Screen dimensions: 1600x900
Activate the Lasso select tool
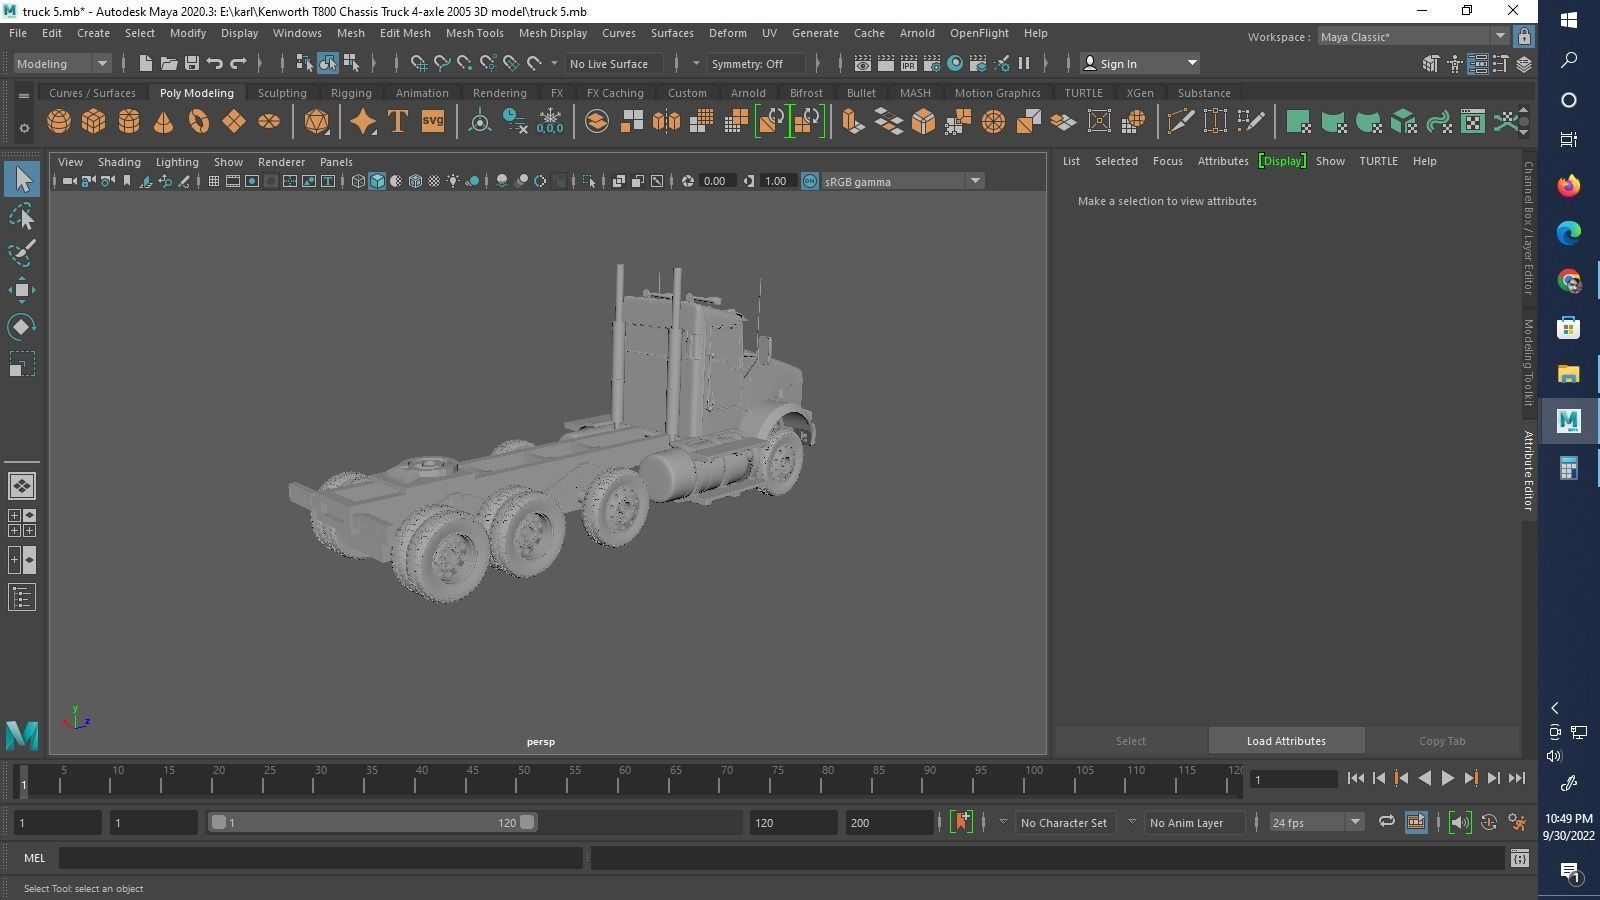click(22, 217)
